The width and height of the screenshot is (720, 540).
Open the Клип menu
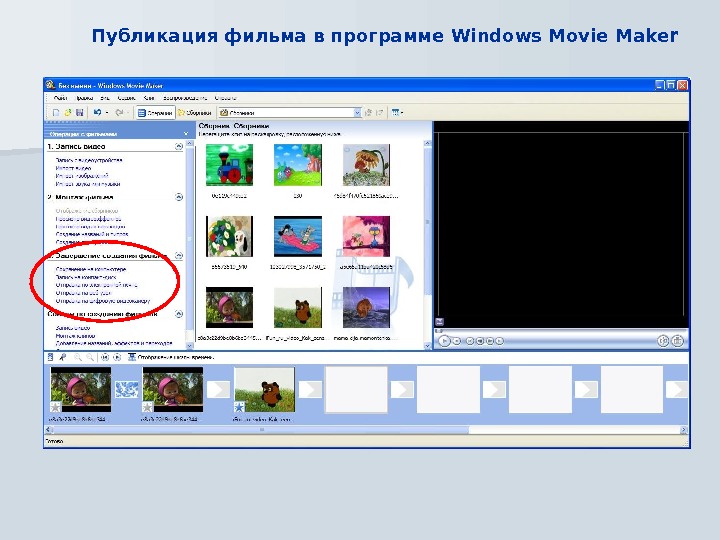149,98
